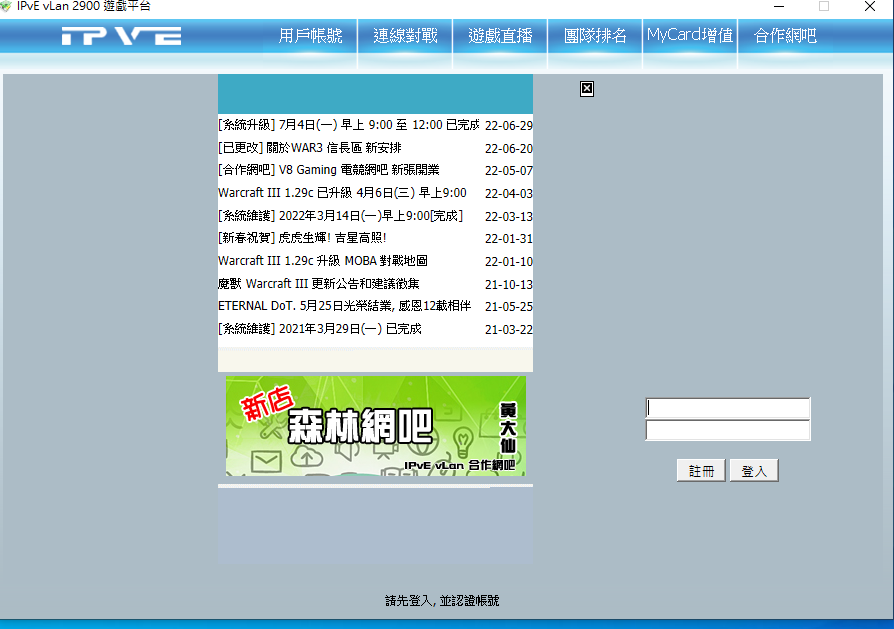894x629 pixels.
Task: Click the IPVE logo in header
Action: tap(121, 36)
